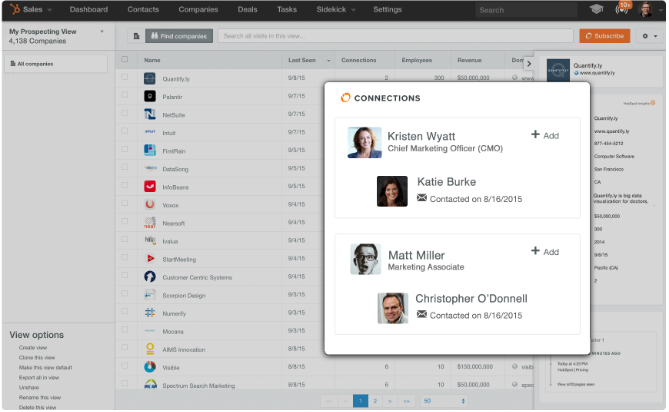Click the envelope icon under Christopher O'Donnell
Screen dimensions: 669x412
tap(421, 314)
